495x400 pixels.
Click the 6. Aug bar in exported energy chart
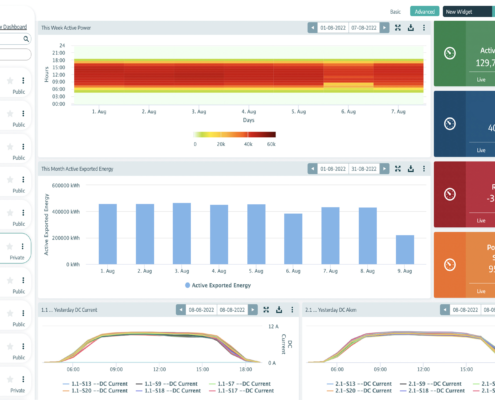click(x=293, y=239)
